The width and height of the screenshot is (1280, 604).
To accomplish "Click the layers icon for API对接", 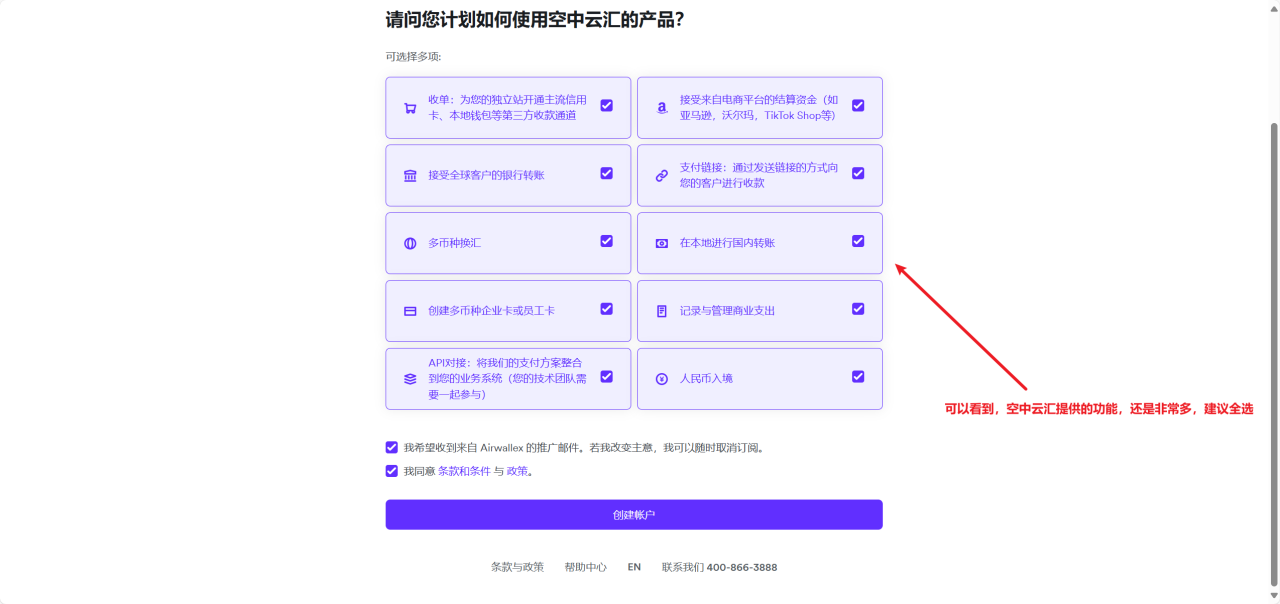I will (x=410, y=379).
